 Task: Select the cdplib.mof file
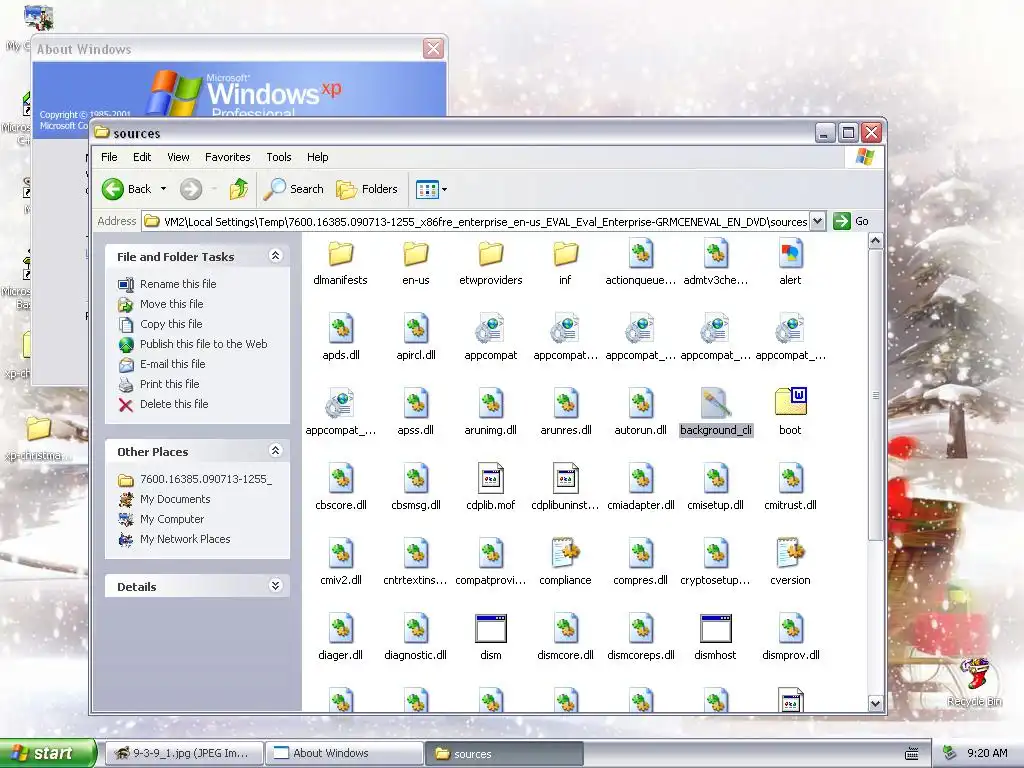point(490,488)
